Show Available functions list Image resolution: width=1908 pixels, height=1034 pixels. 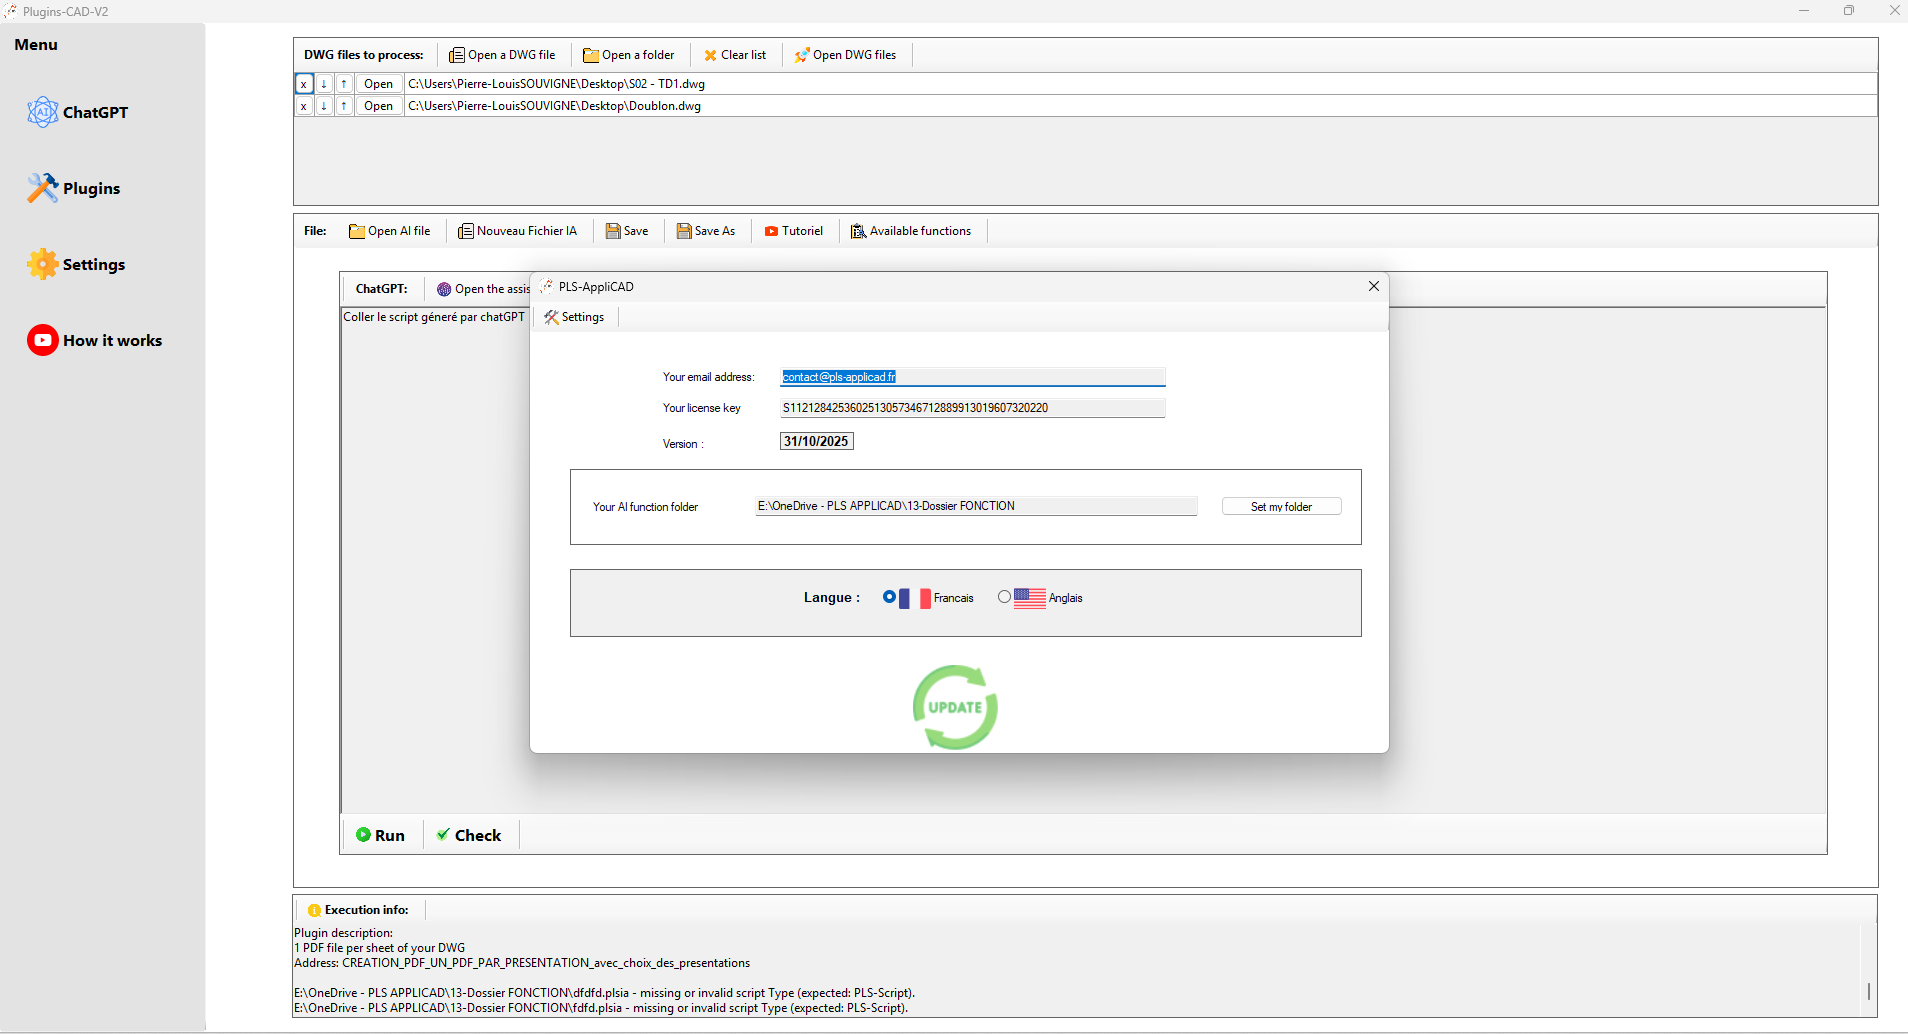coord(911,231)
